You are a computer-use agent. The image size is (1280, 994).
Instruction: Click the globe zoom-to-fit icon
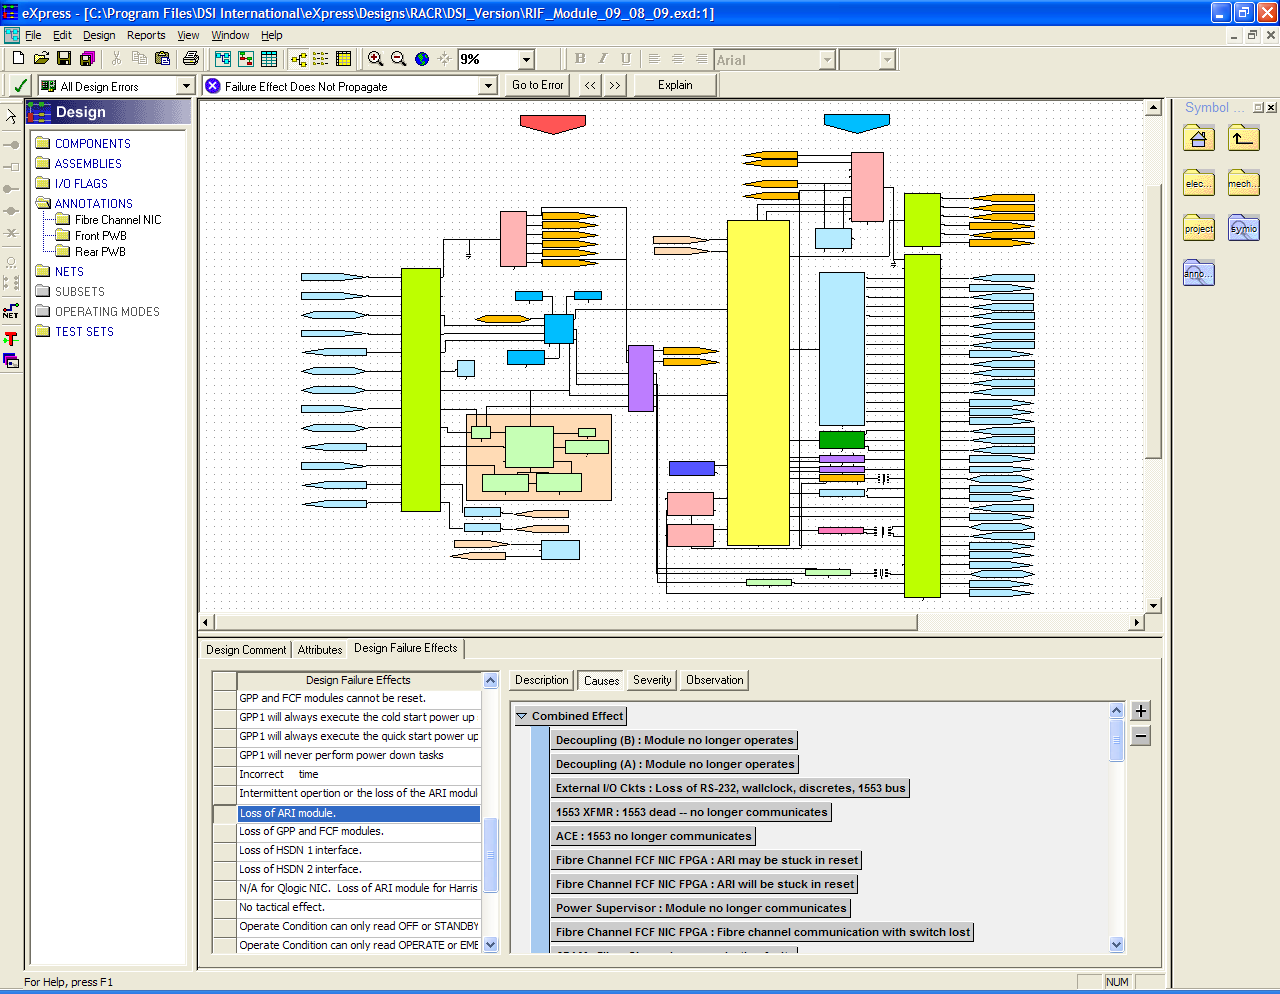click(422, 59)
